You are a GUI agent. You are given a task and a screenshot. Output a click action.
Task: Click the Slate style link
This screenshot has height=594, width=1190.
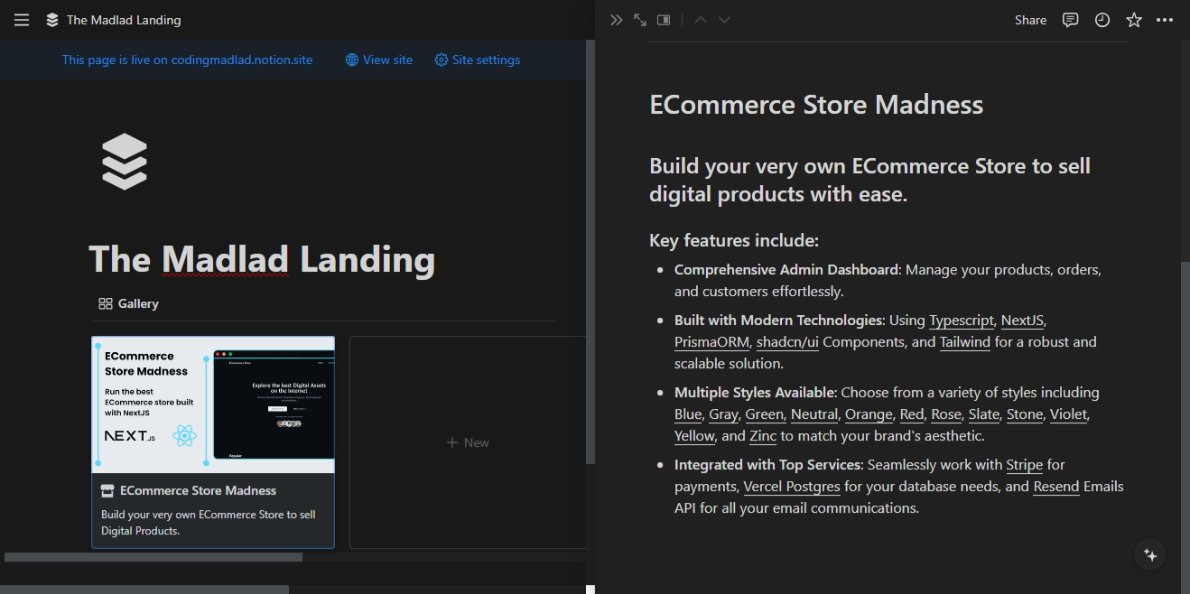tap(984, 414)
